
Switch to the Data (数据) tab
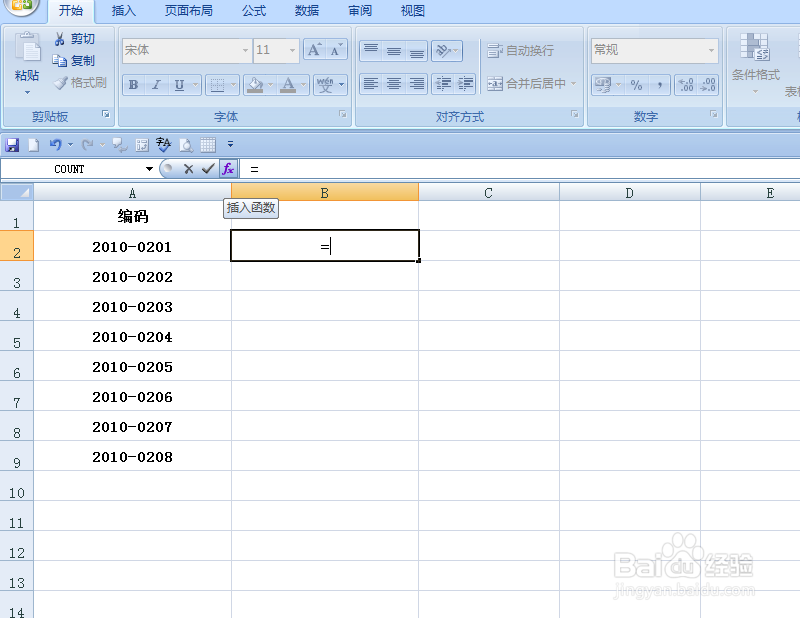tap(307, 11)
